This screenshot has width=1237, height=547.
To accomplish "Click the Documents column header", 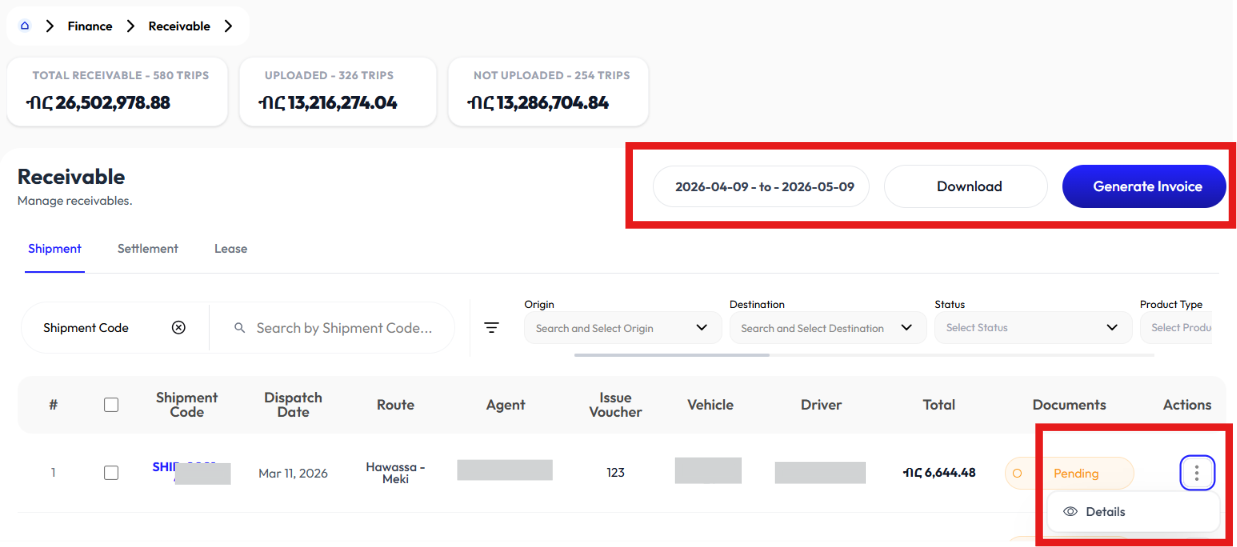I will click(1069, 405).
